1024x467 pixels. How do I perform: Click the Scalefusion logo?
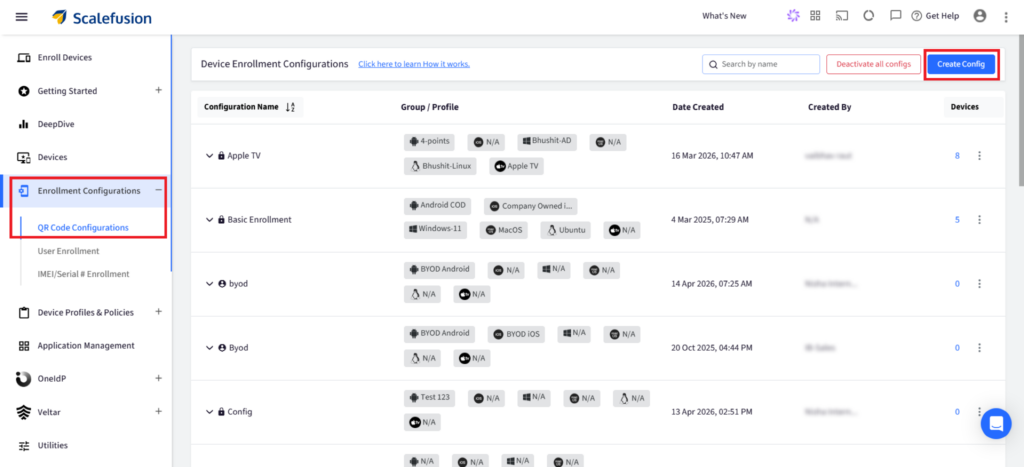point(102,17)
